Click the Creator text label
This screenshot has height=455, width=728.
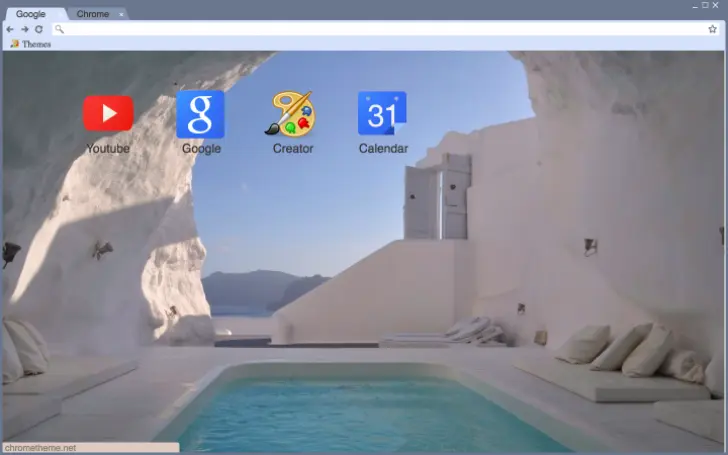[x=292, y=149]
